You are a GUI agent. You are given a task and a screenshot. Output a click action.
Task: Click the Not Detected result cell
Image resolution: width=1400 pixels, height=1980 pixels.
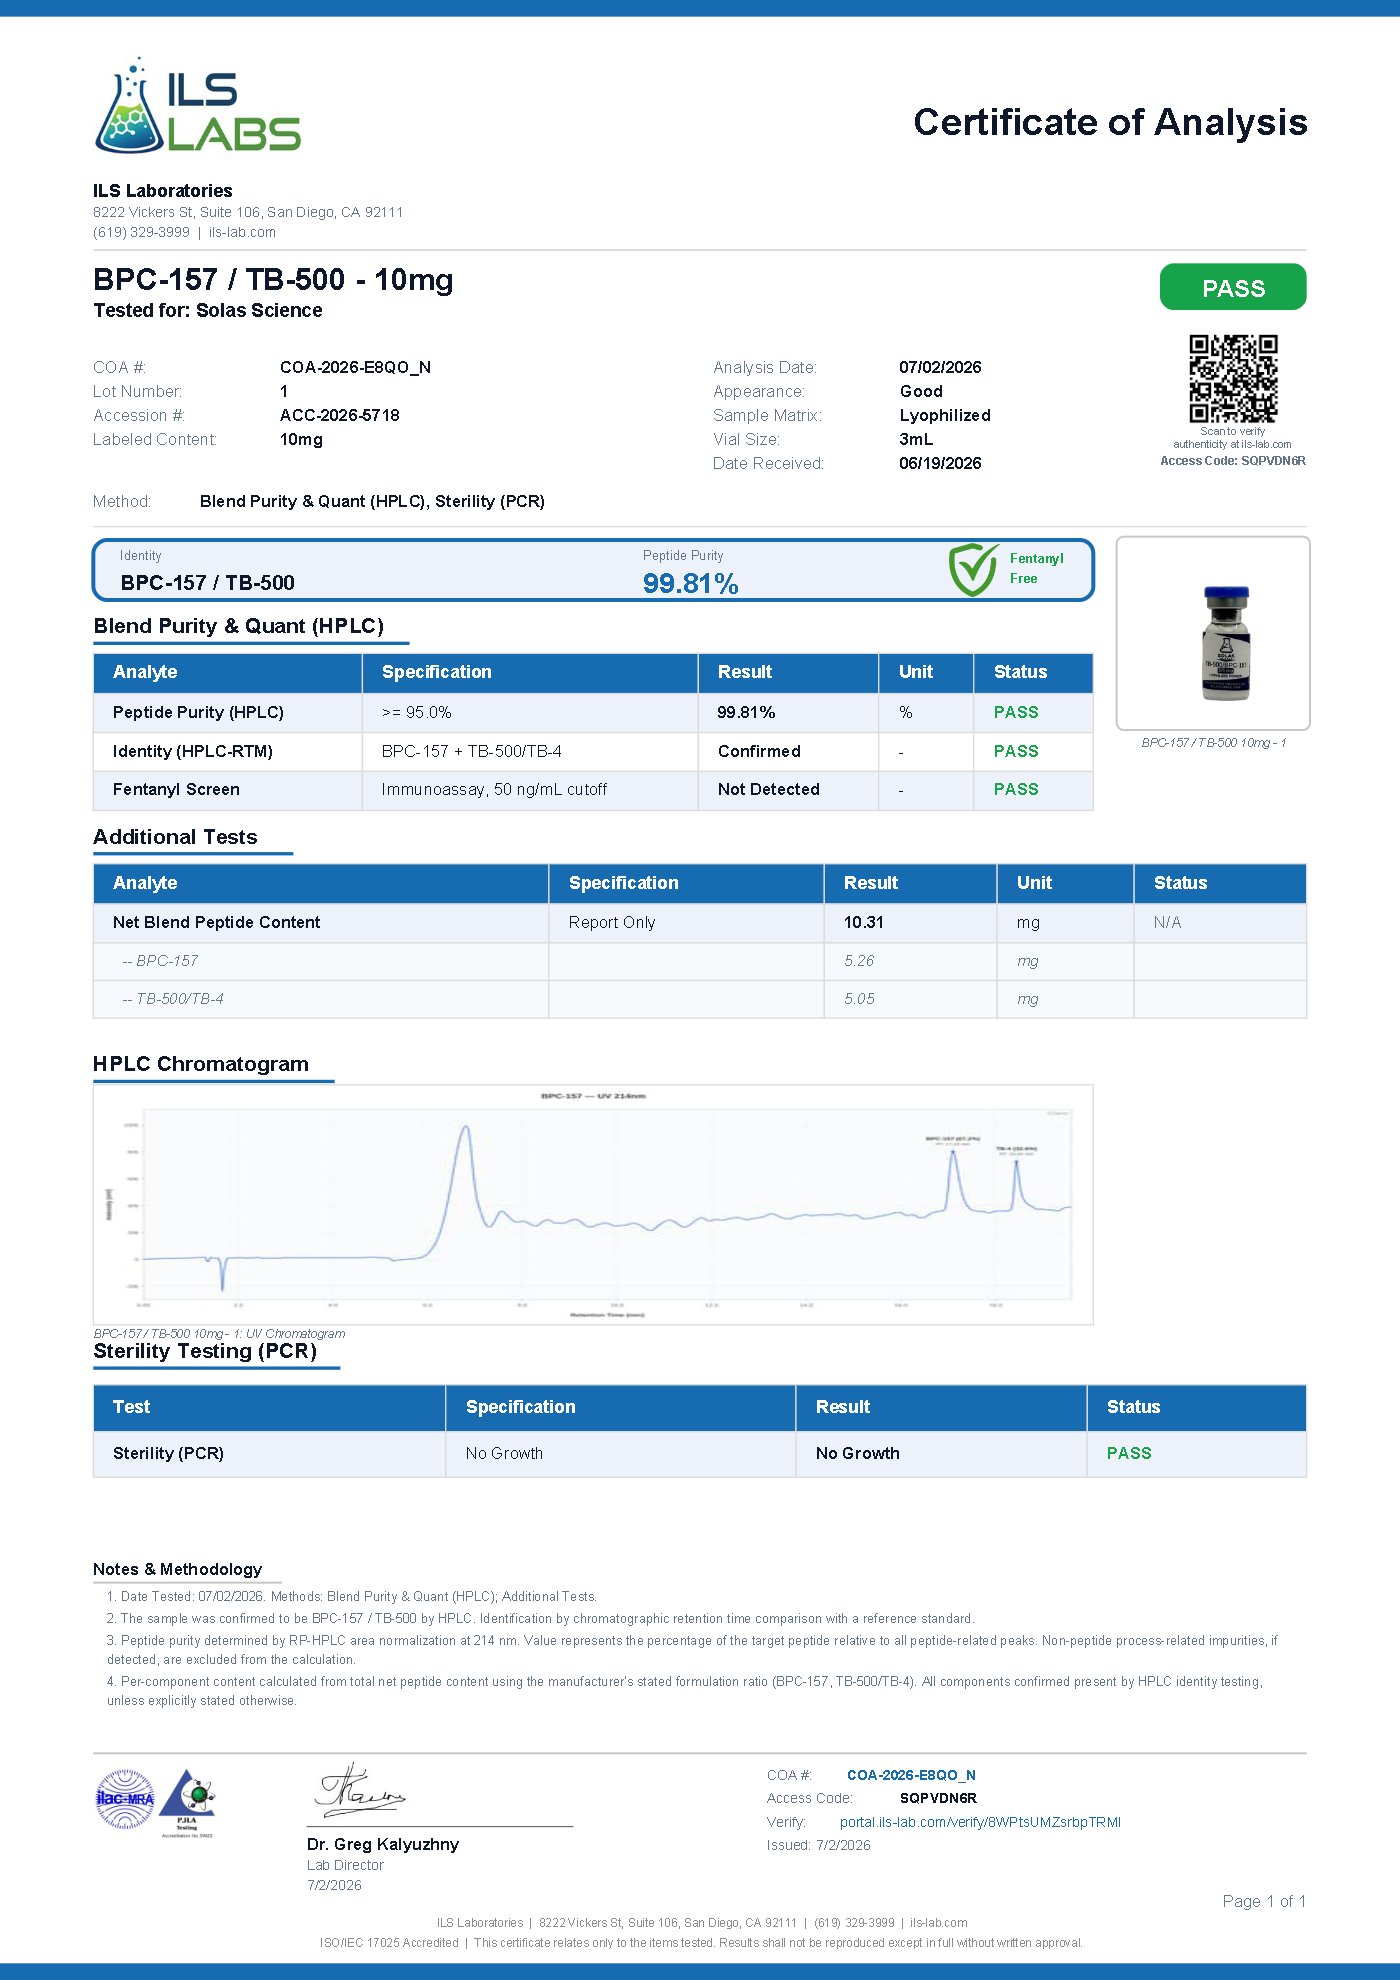[x=788, y=789]
